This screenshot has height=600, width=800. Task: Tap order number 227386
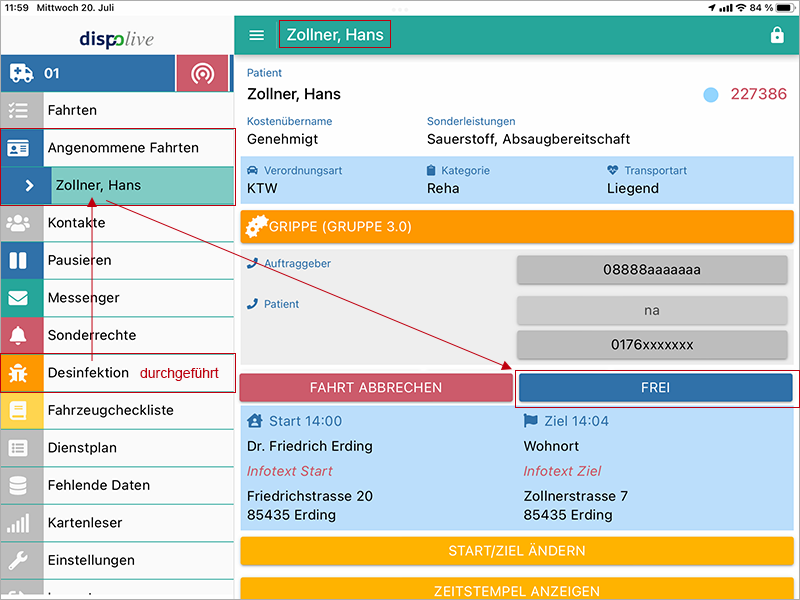pyautogui.click(x=758, y=94)
